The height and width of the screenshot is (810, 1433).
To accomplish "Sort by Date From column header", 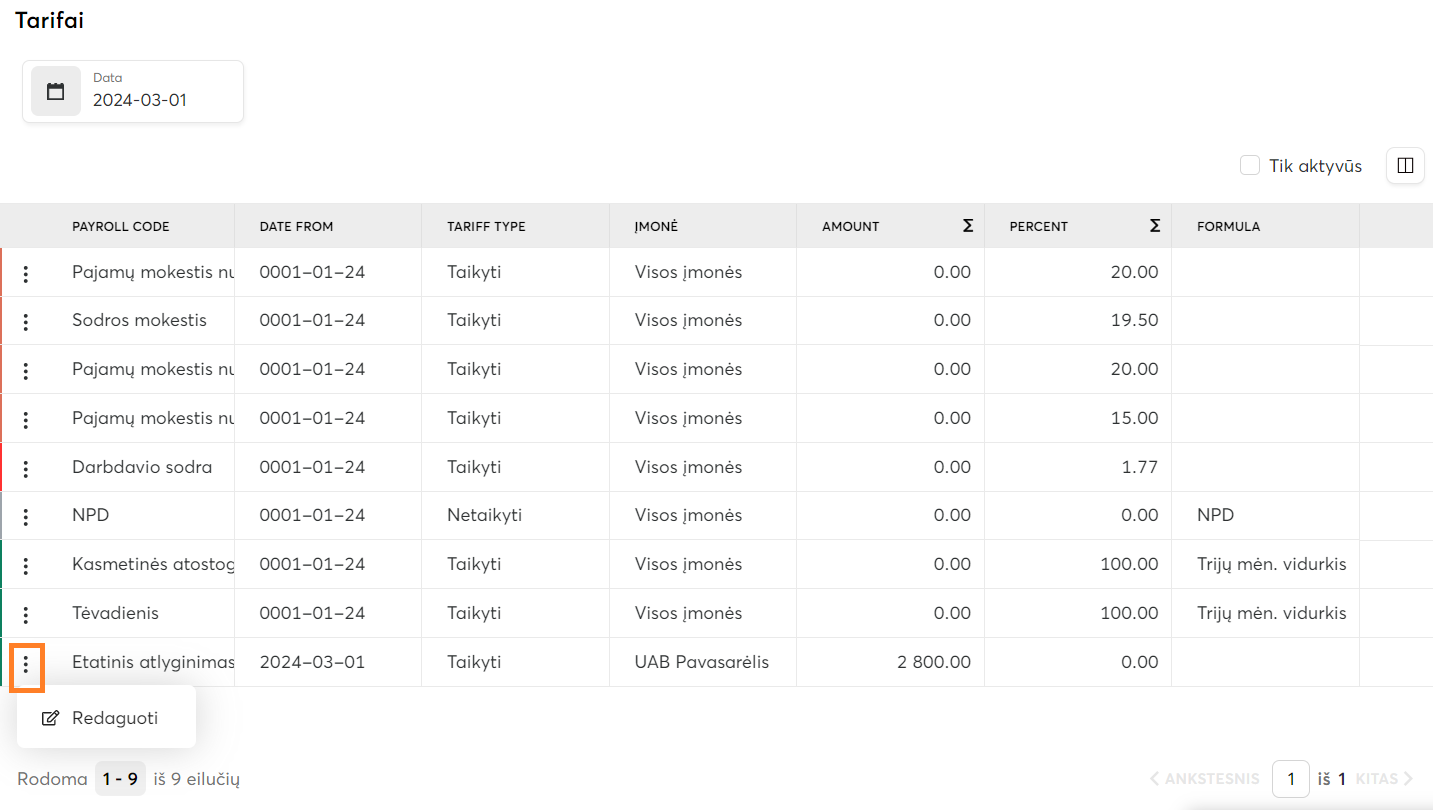I will click(x=296, y=227).
